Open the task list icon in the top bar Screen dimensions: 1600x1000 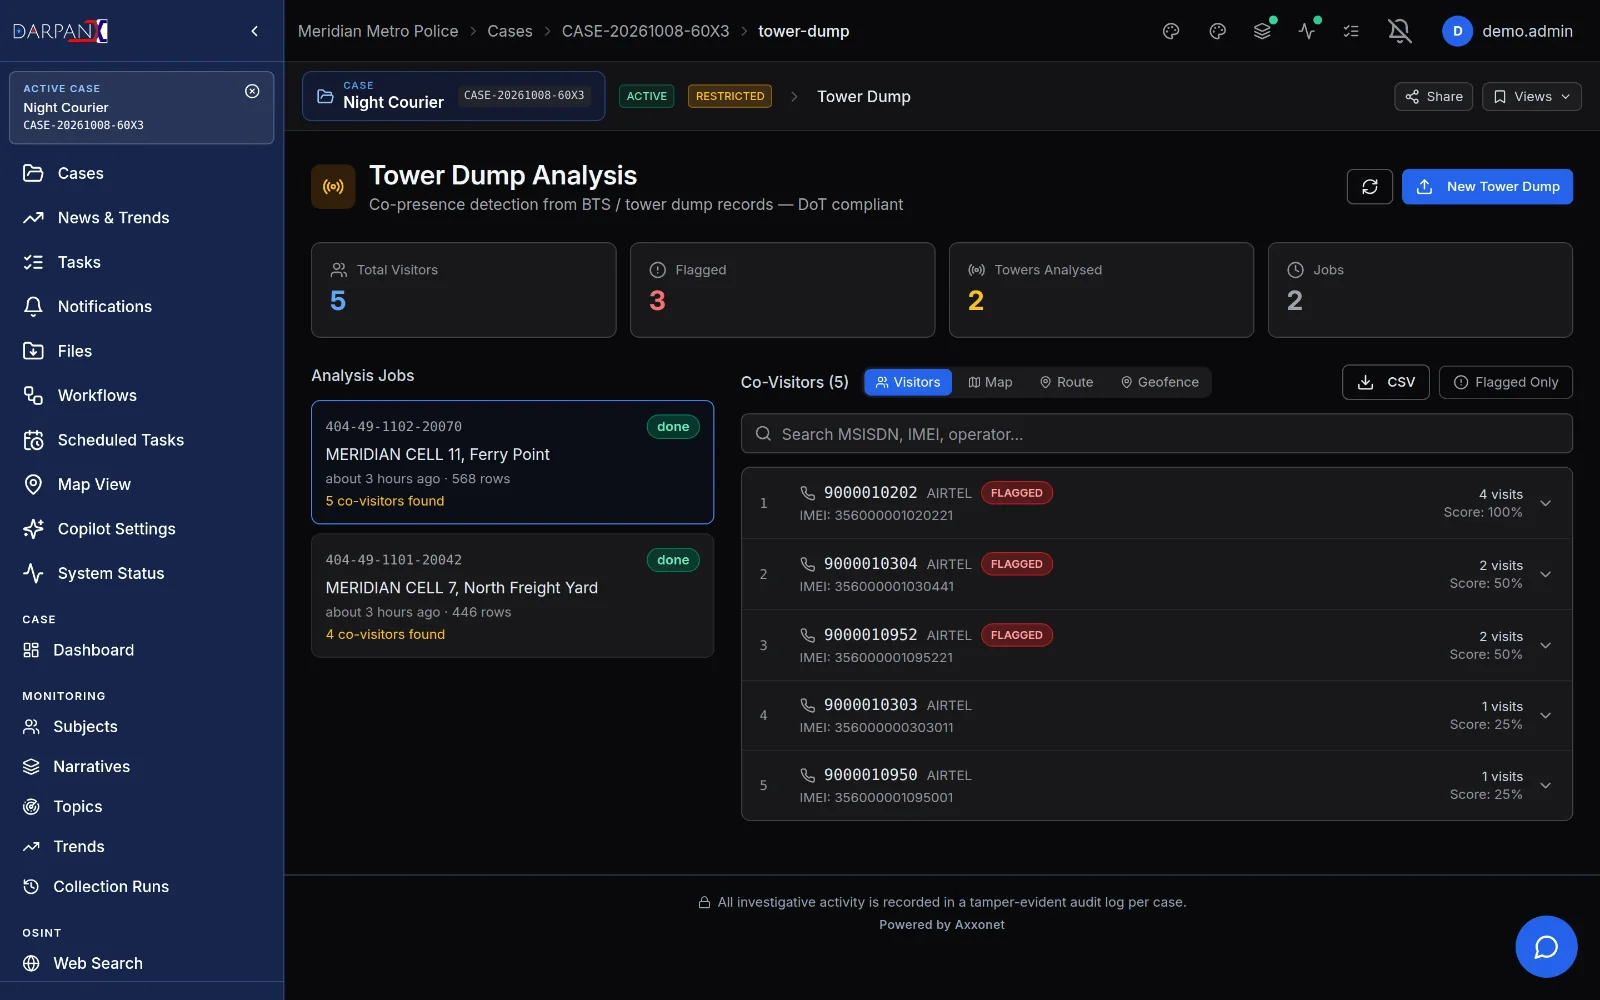(1351, 31)
